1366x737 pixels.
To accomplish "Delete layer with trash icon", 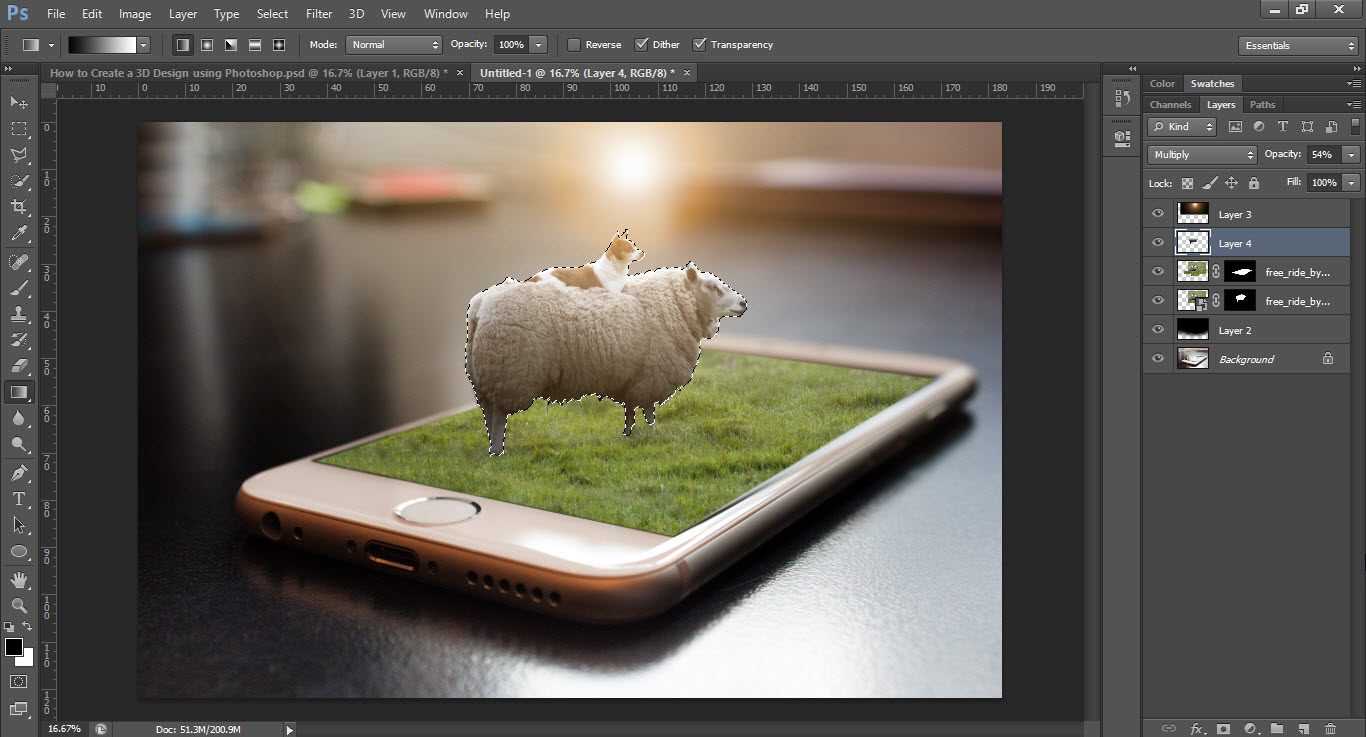I will click(1330, 728).
